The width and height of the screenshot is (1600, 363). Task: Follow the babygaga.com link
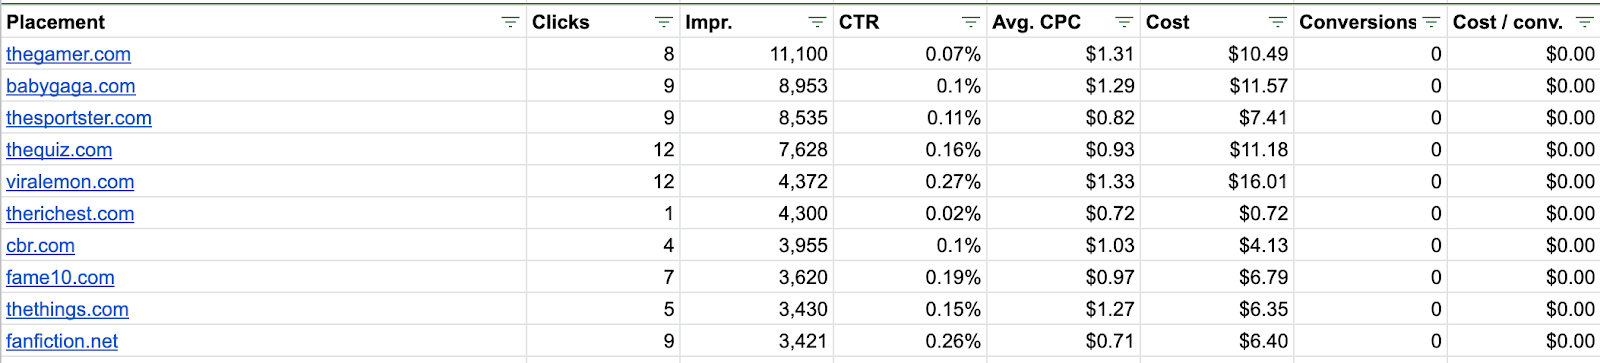[x=70, y=86]
